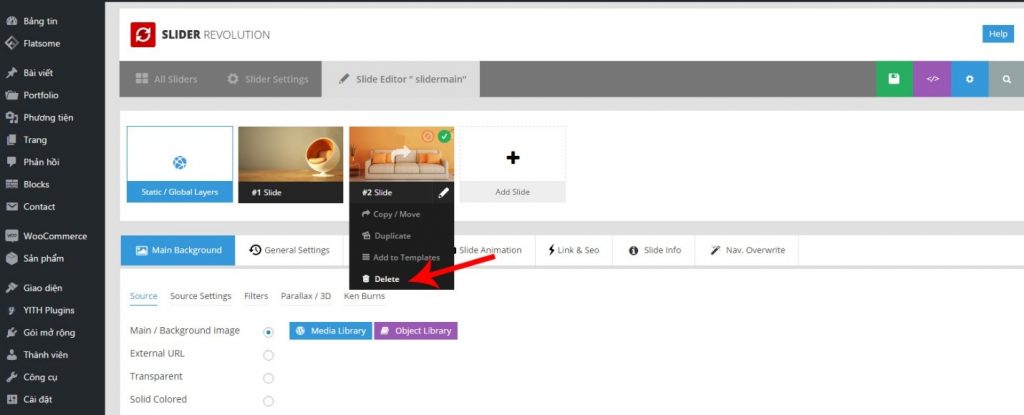The image size is (1024, 415).
Task: Select Main / Background Image radio button
Action: [268, 332]
